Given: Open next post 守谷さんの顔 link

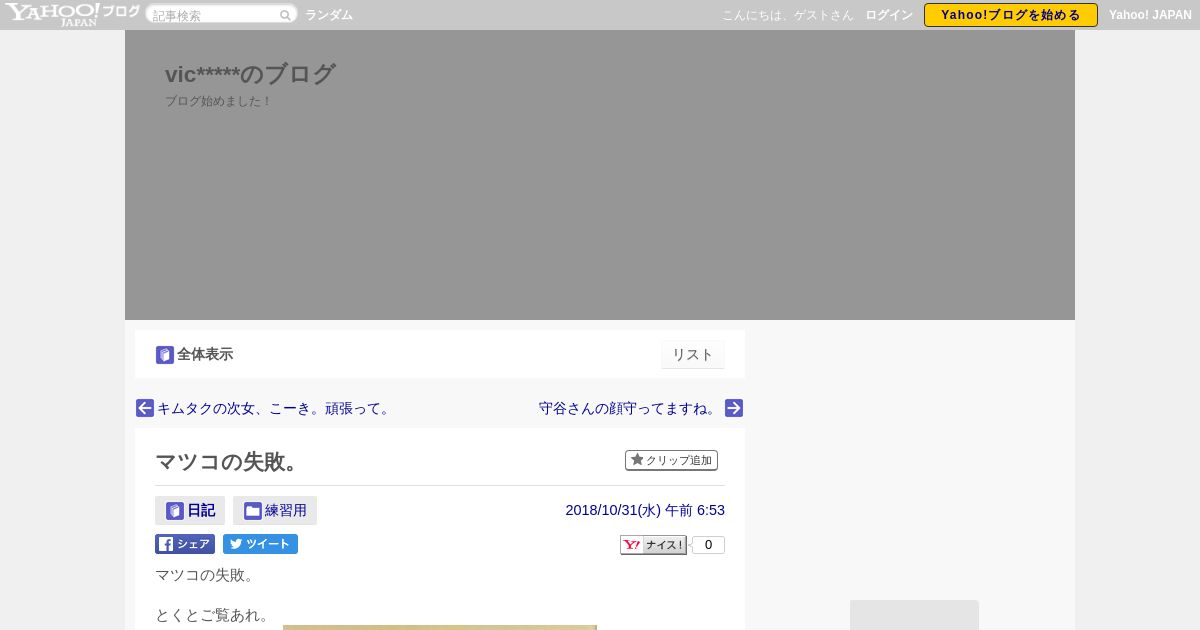Looking at the screenshot, I should 630,408.
